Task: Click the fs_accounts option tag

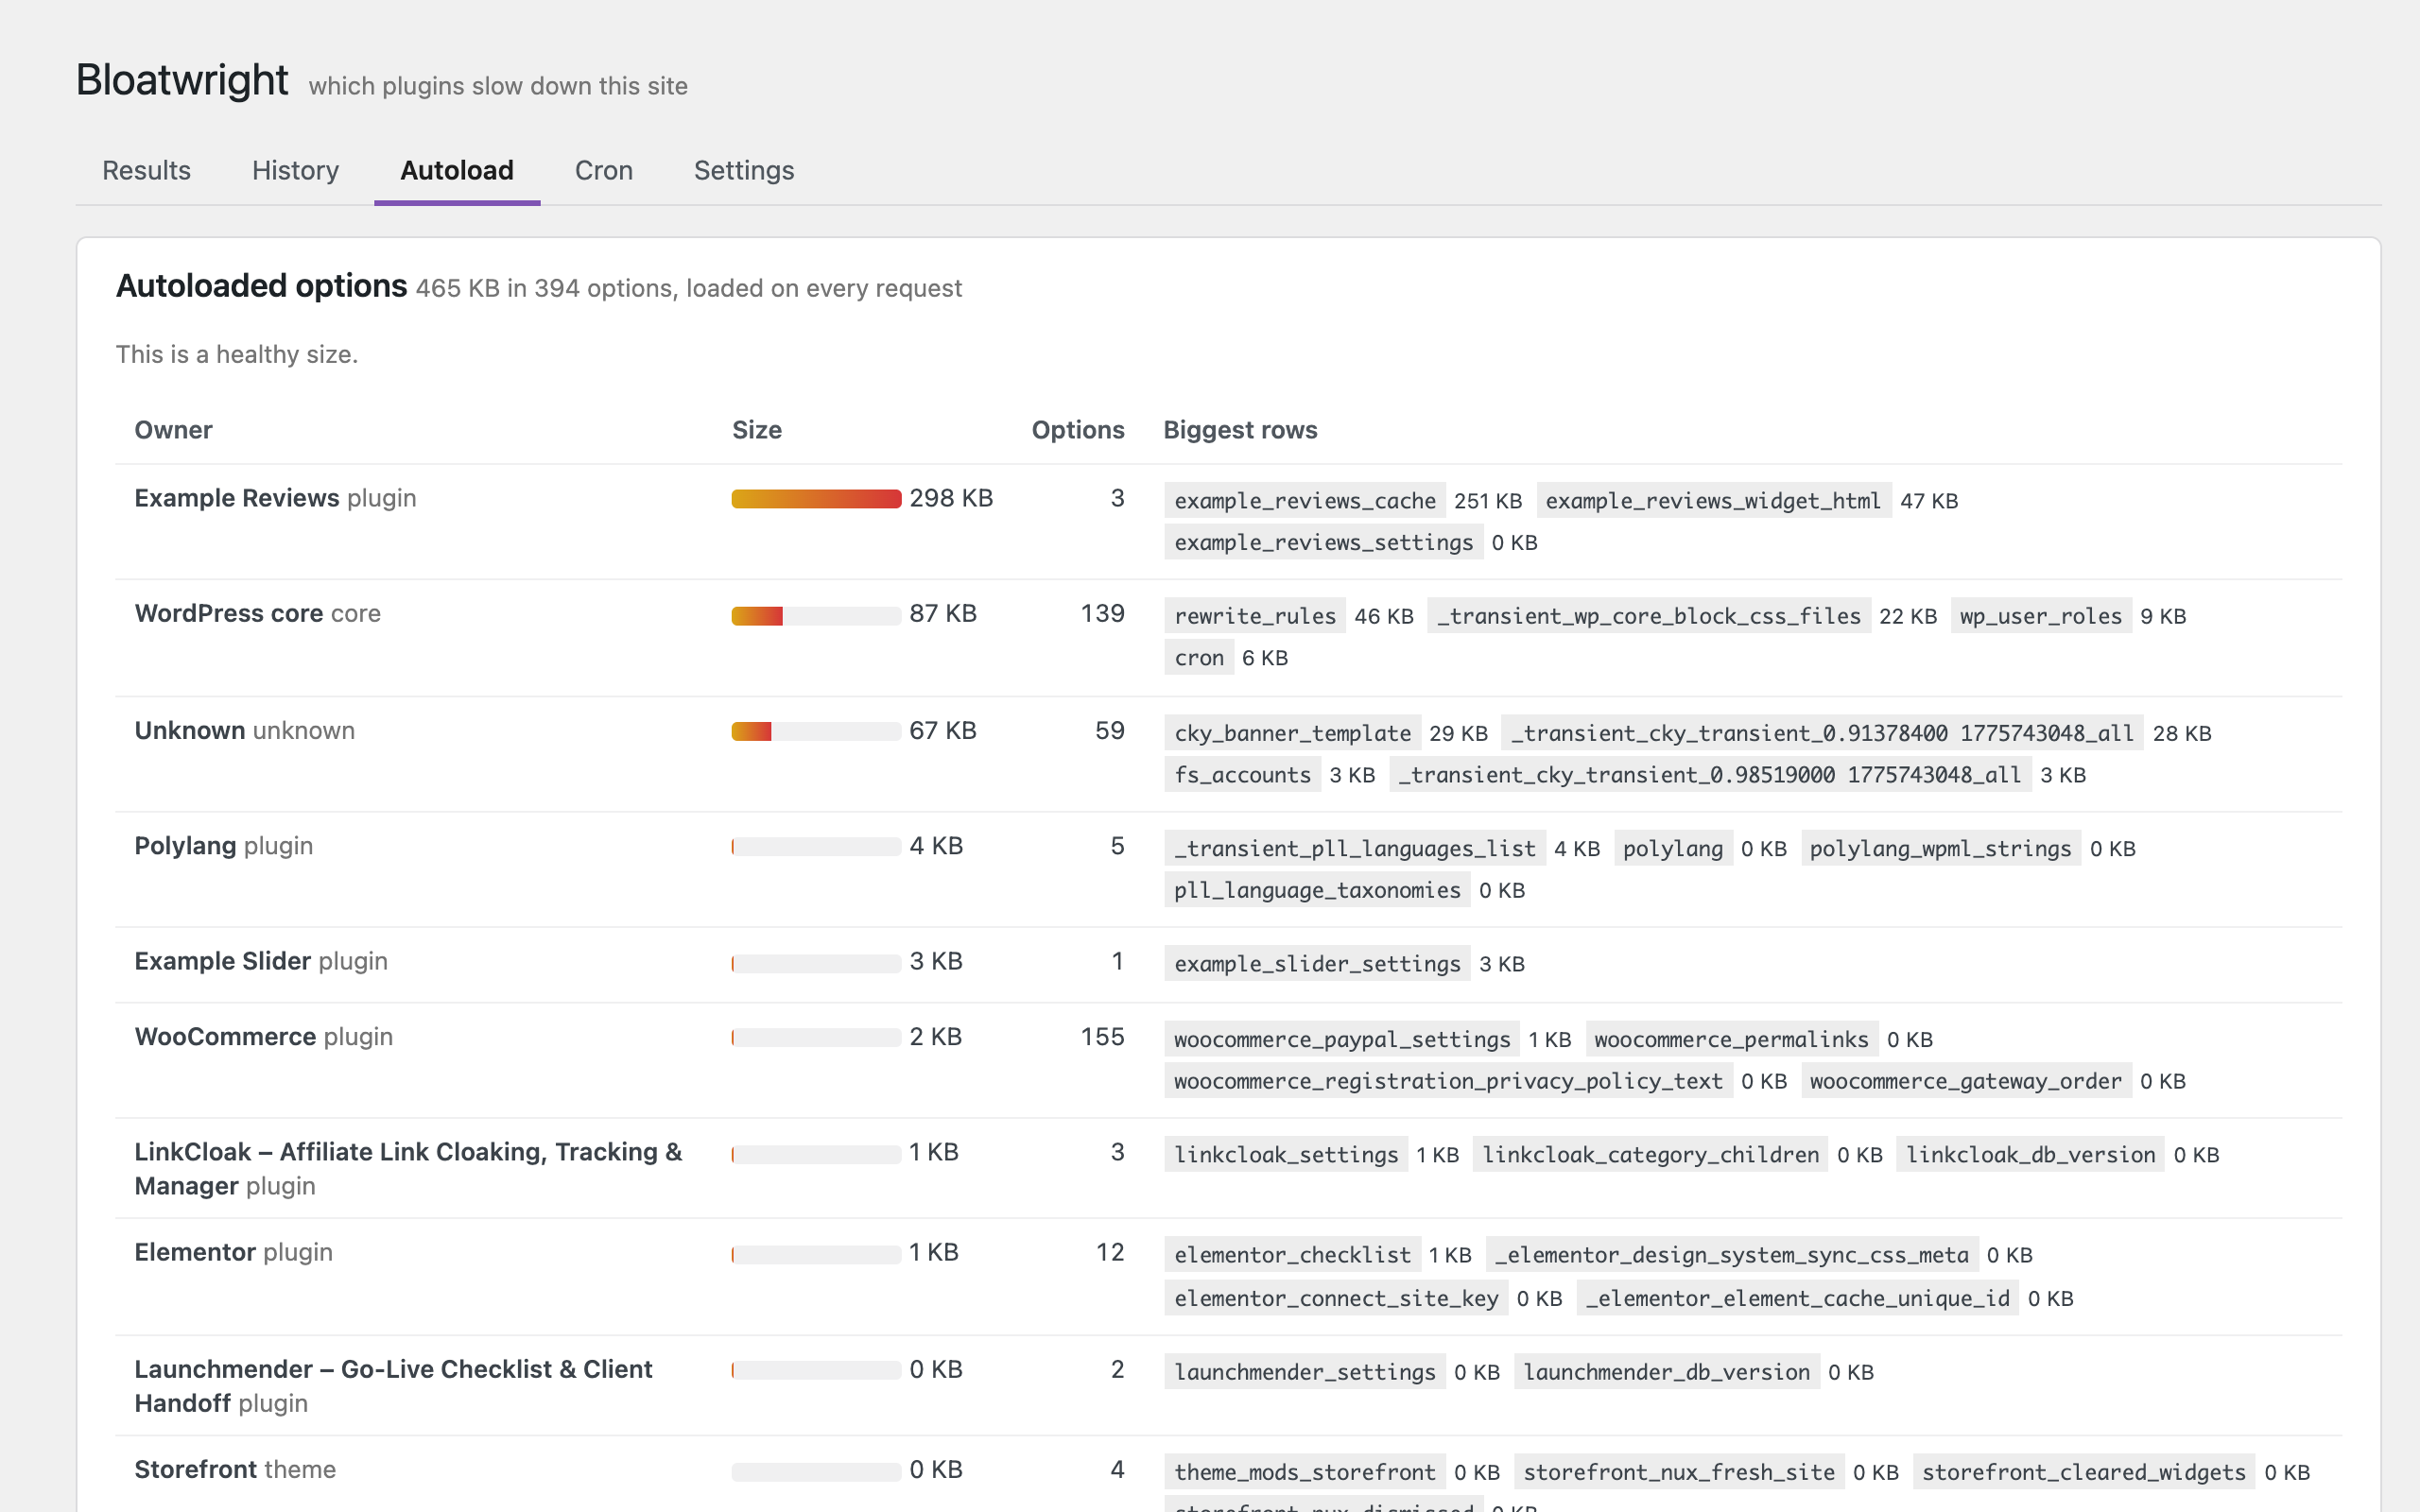Action: click(x=1242, y=775)
